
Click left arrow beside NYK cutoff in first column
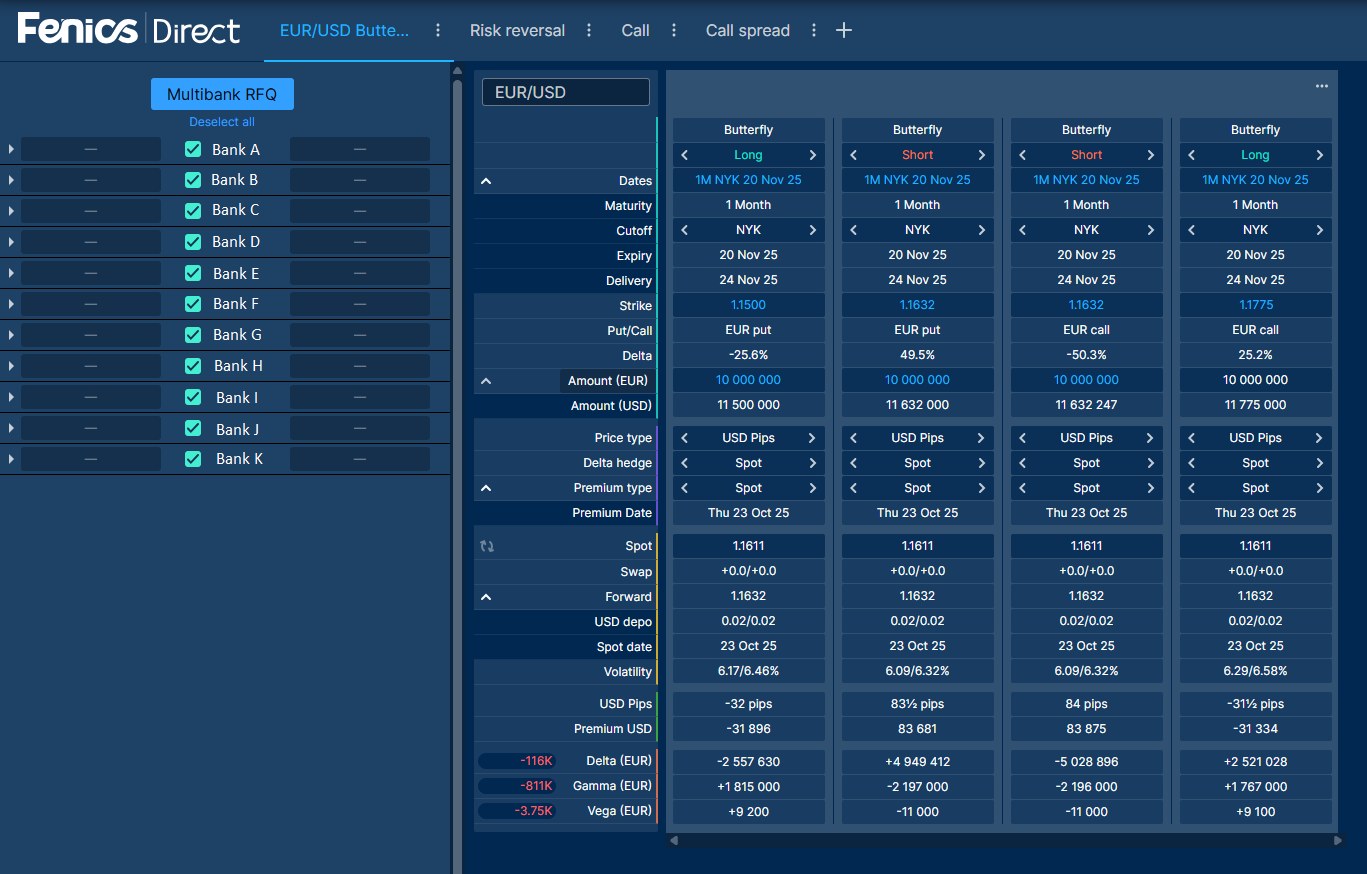(685, 230)
